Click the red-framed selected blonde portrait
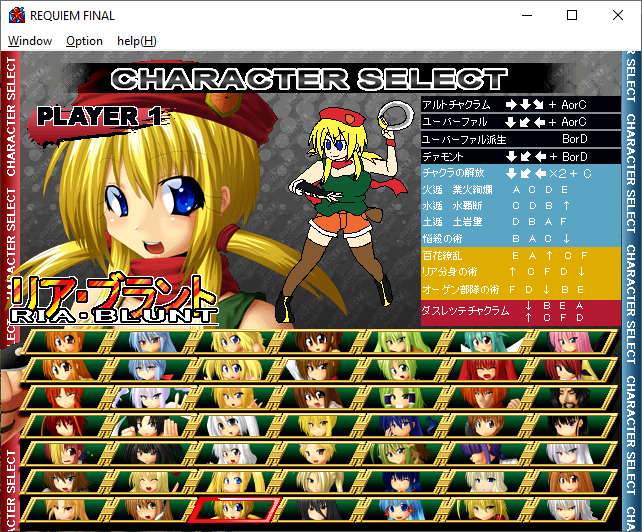This screenshot has height=532, width=642. pyautogui.click(x=235, y=509)
